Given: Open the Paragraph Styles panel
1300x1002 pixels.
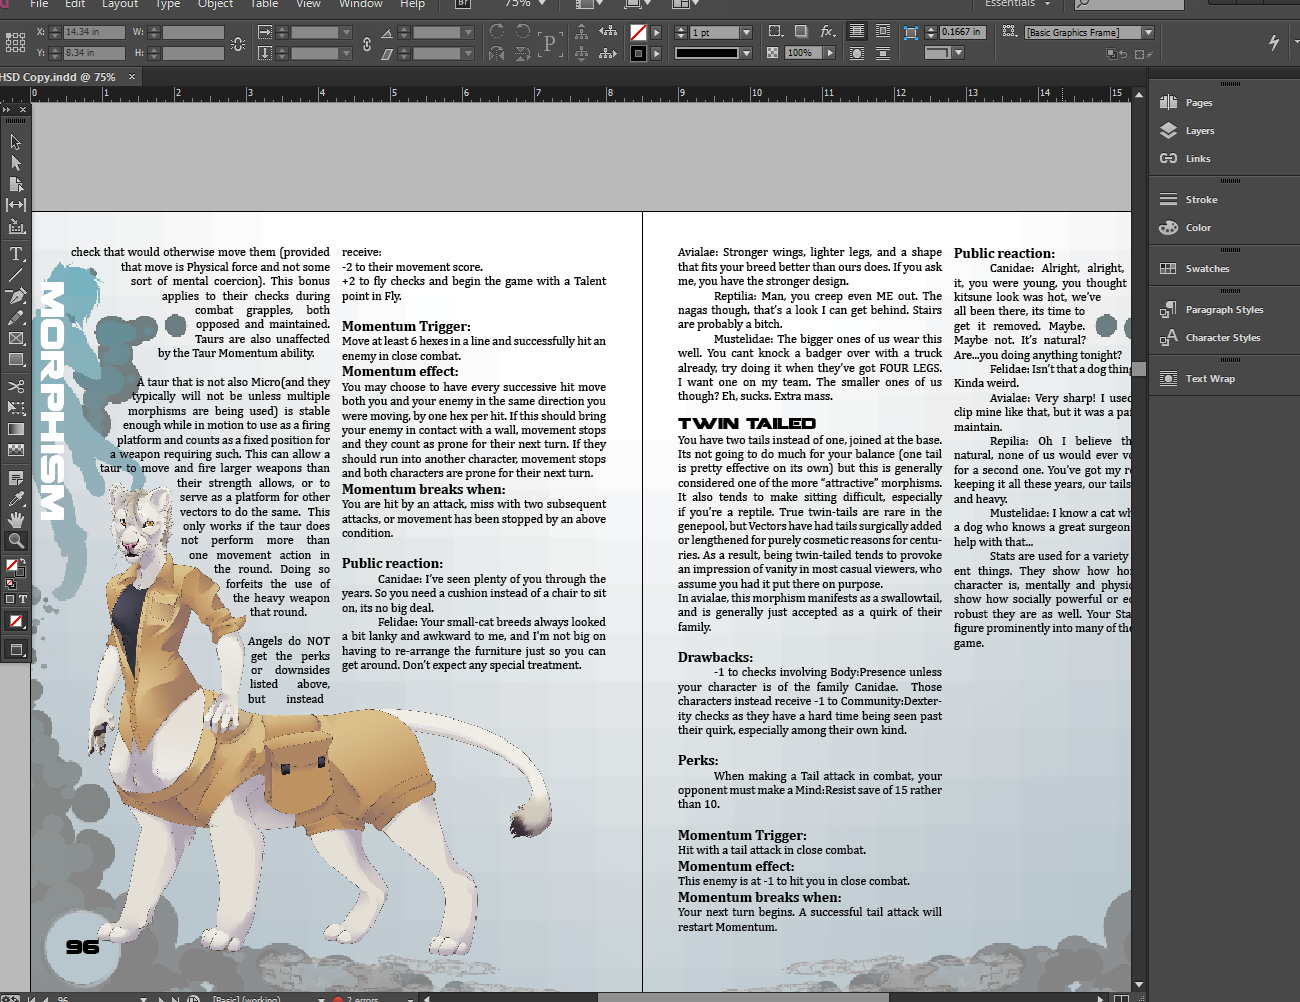Looking at the screenshot, I should 1225,310.
